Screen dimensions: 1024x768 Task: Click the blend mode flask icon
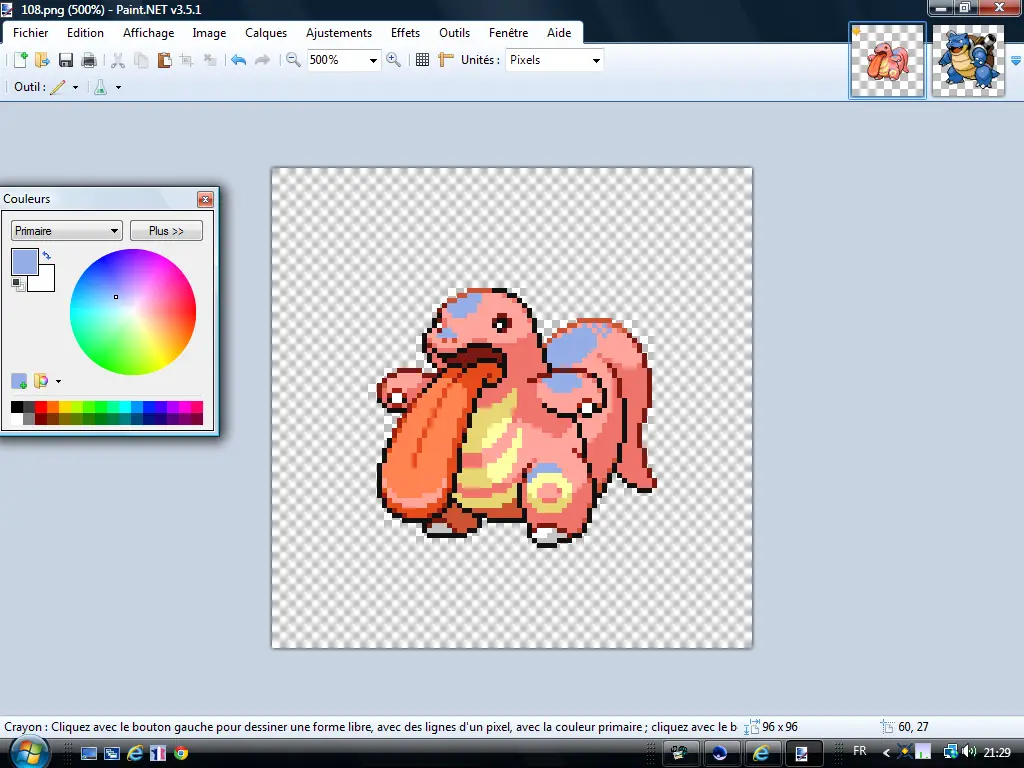[101, 87]
